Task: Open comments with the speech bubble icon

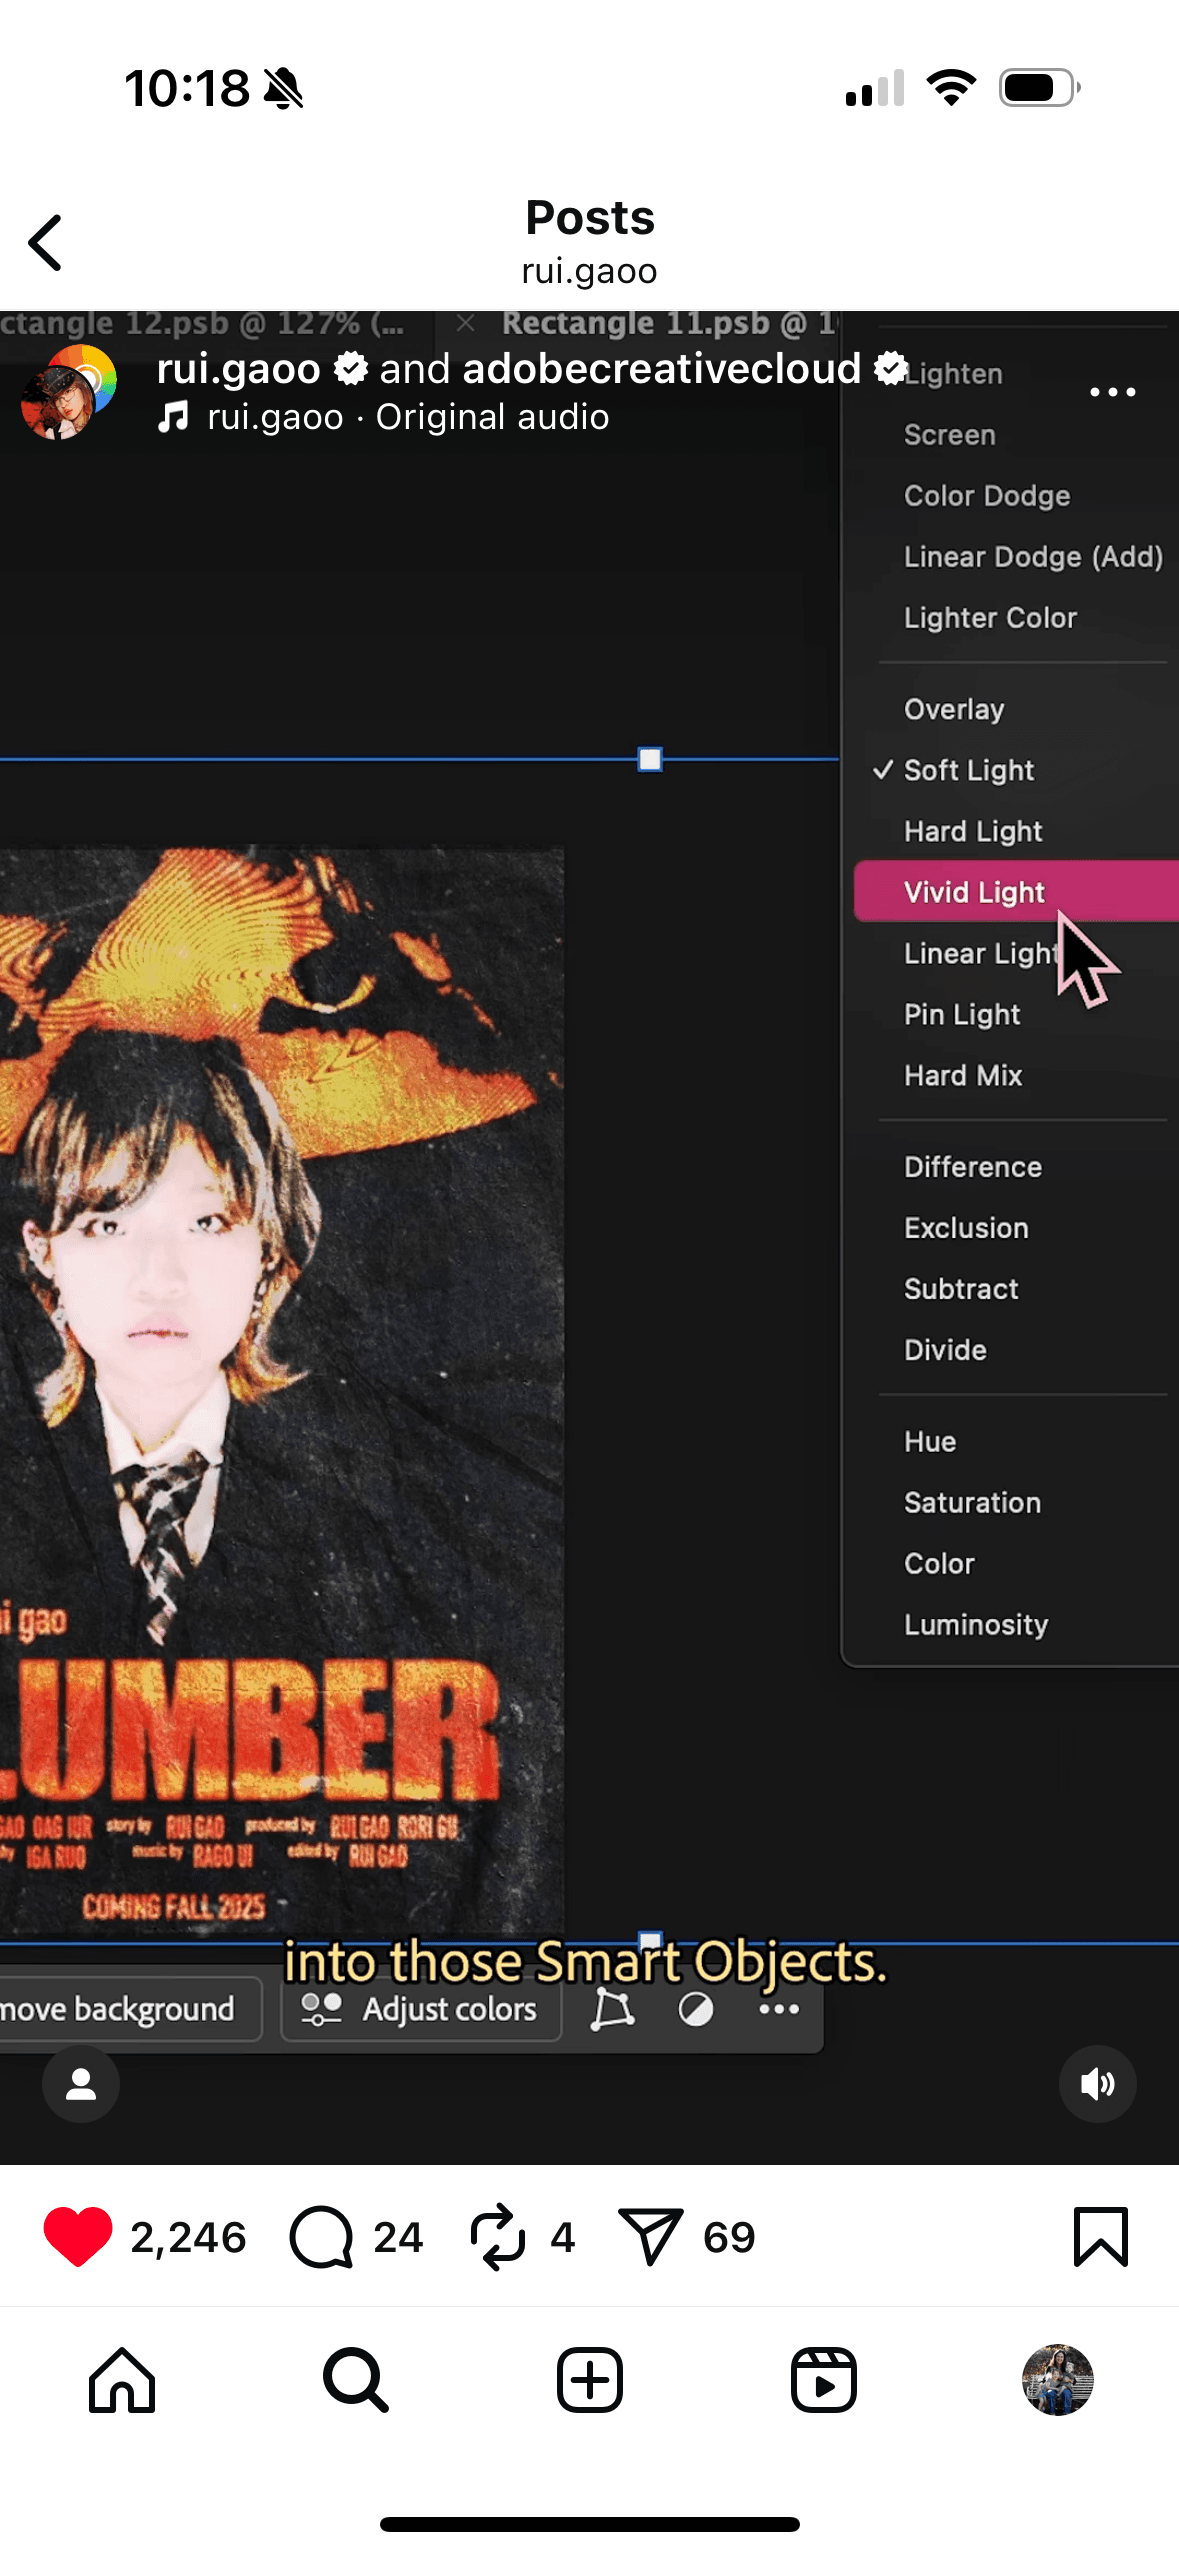Action: point(321,2237)
